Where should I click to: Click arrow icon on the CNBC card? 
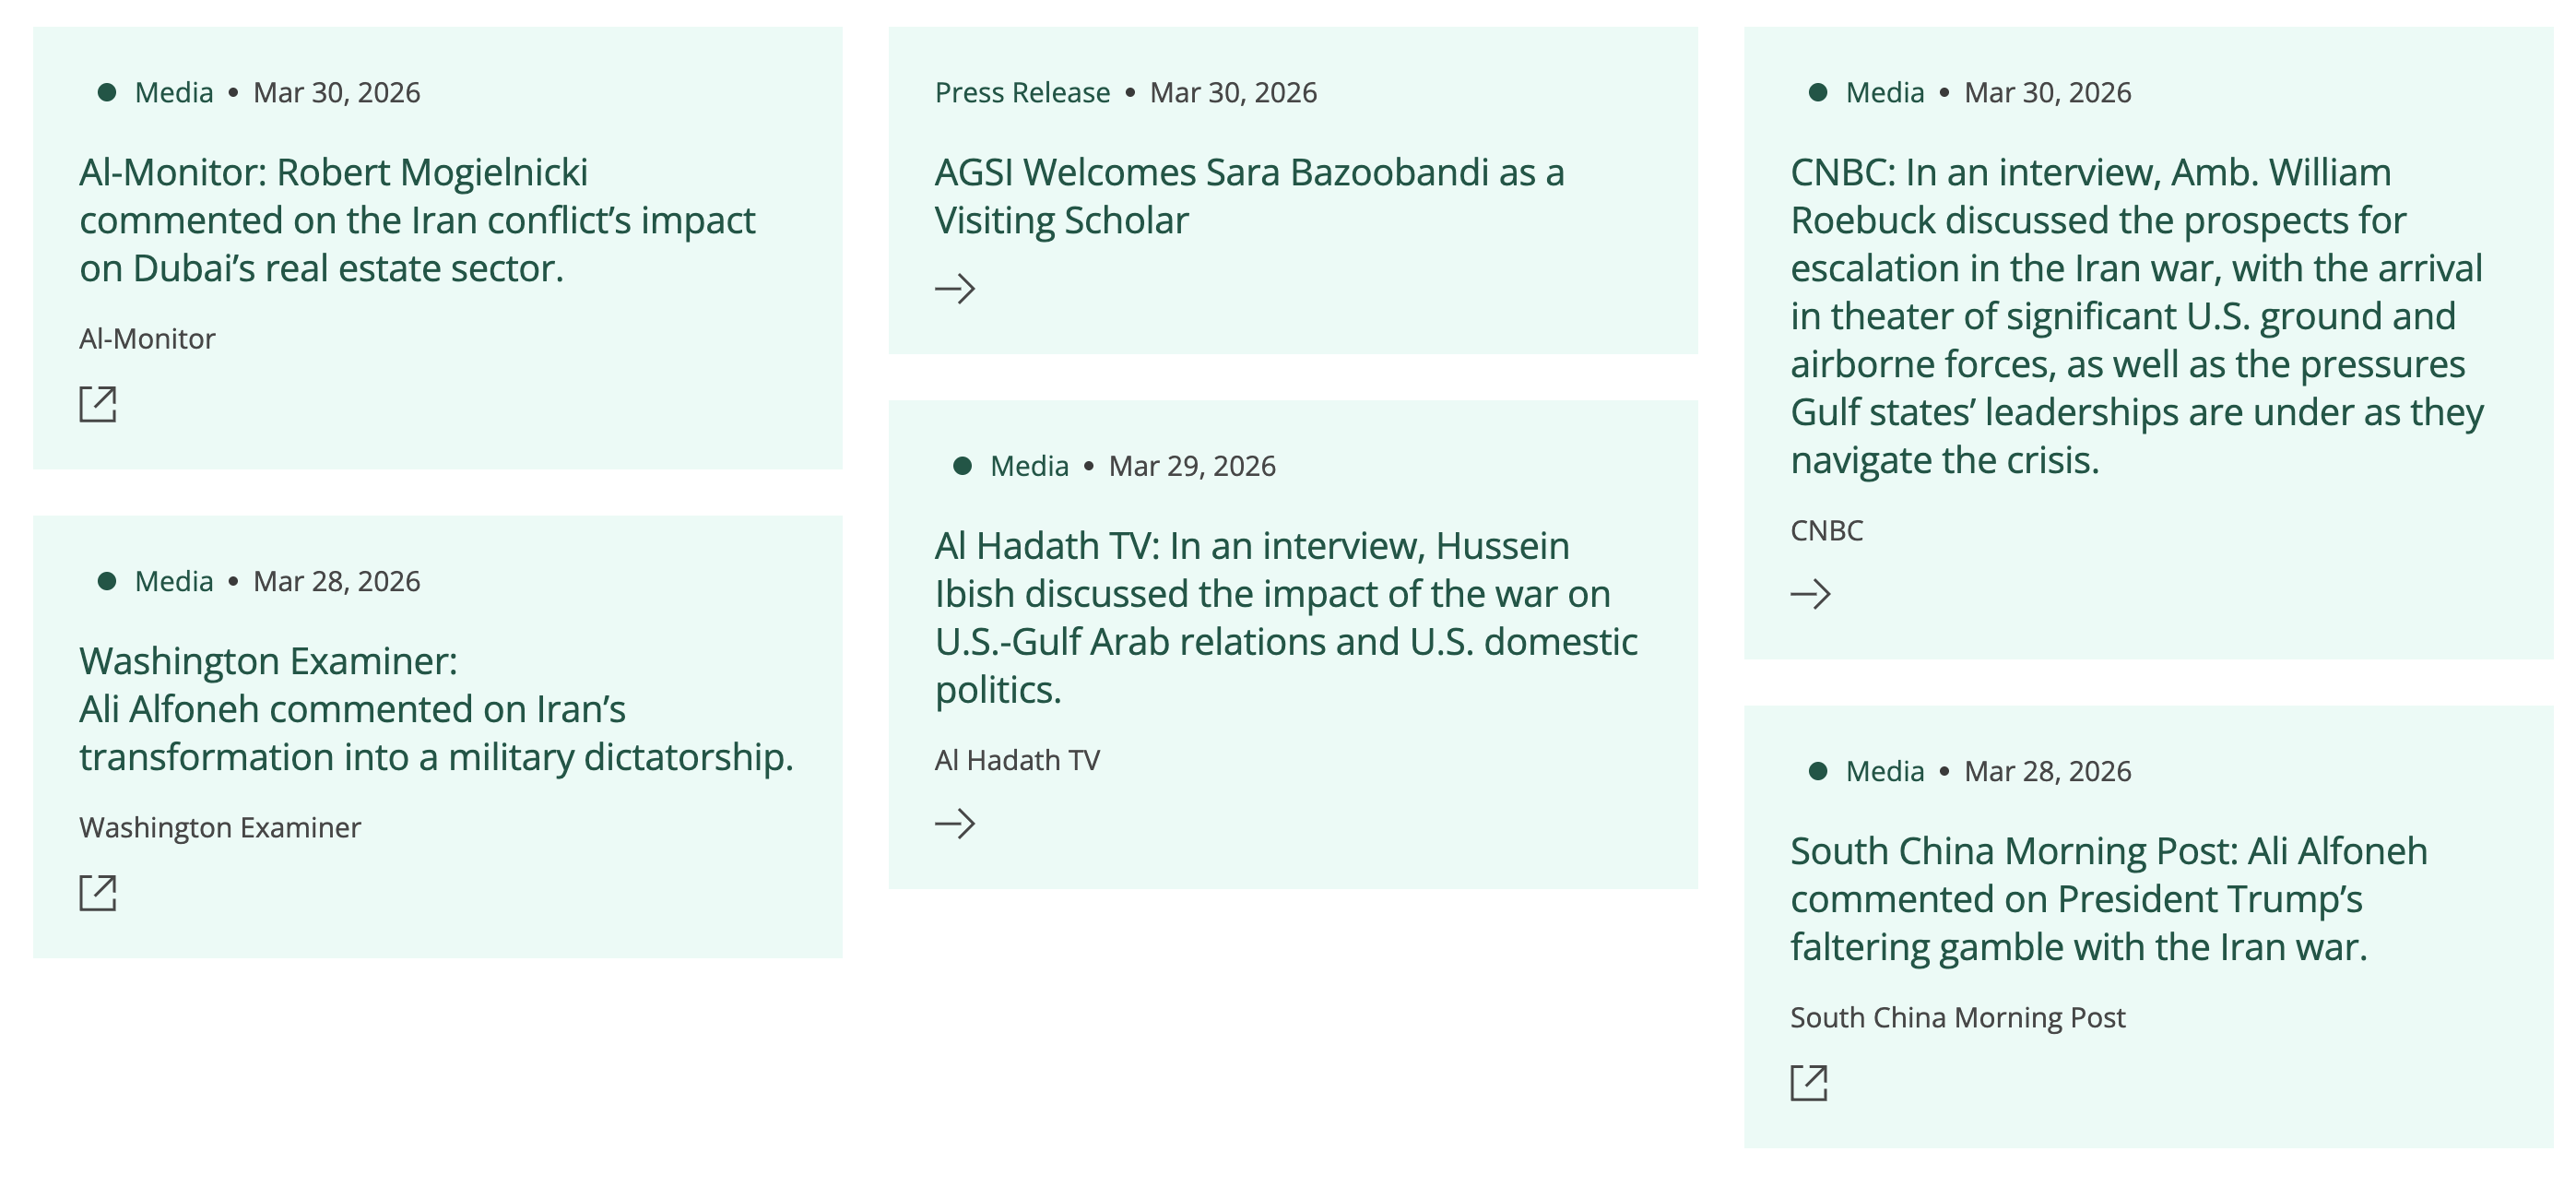pyautogui.click(x=1810, y=595)
